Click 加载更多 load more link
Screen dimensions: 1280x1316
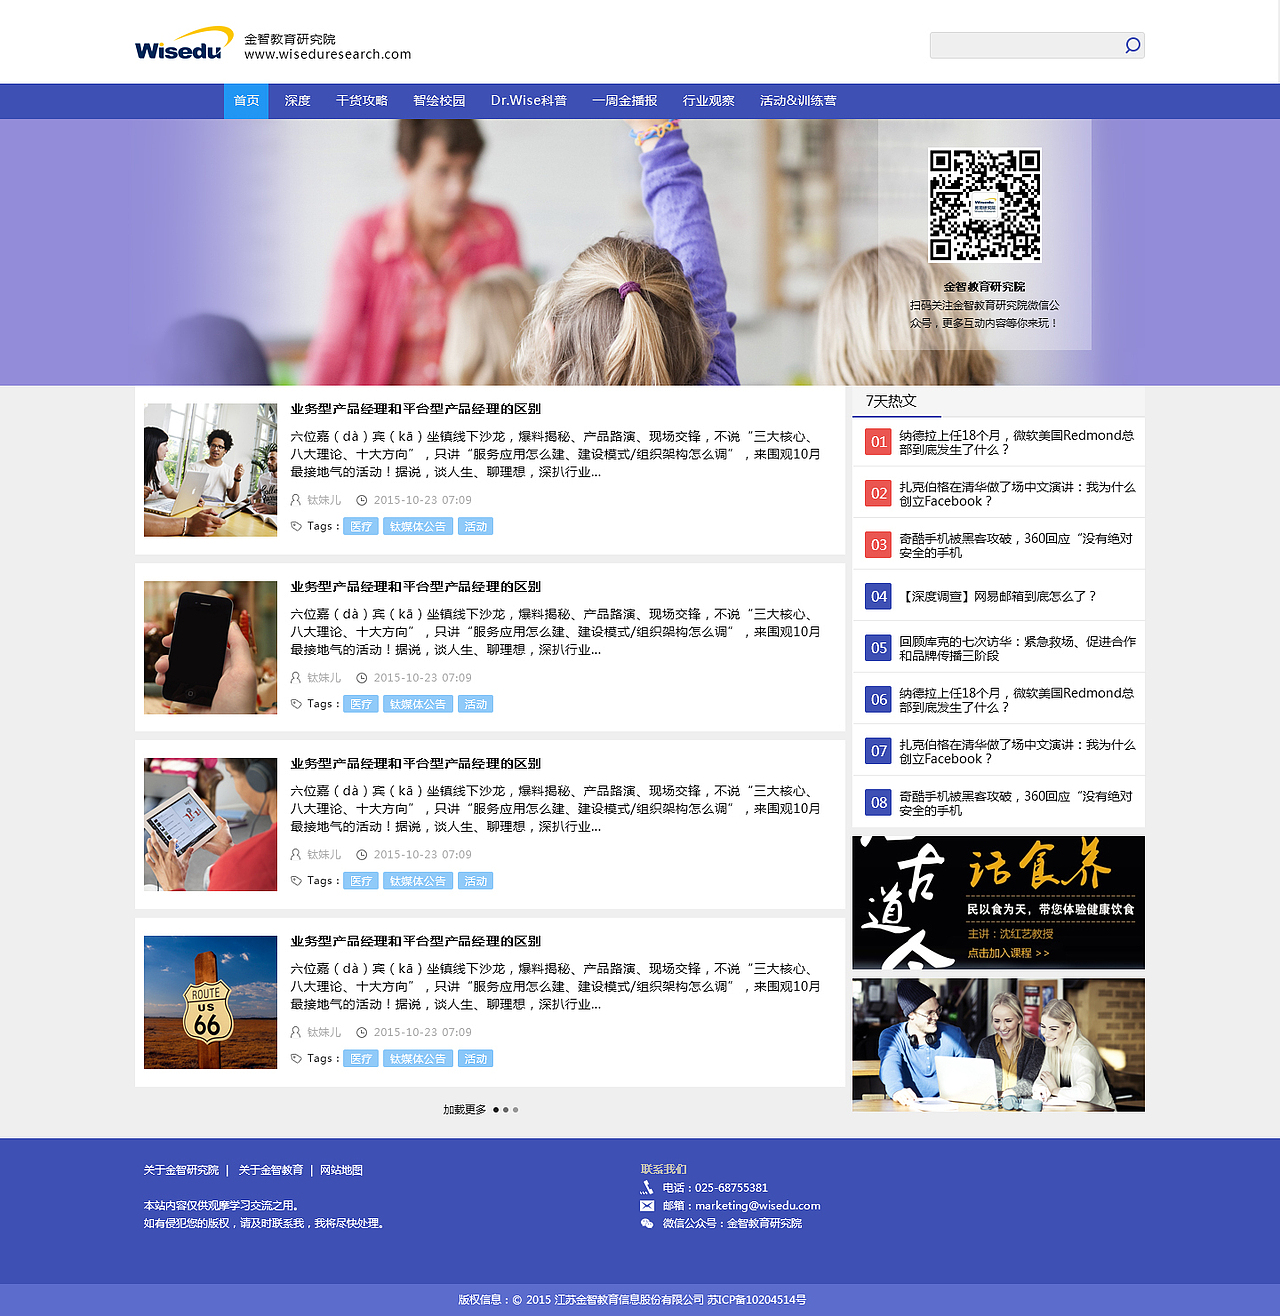(465, 1110)
